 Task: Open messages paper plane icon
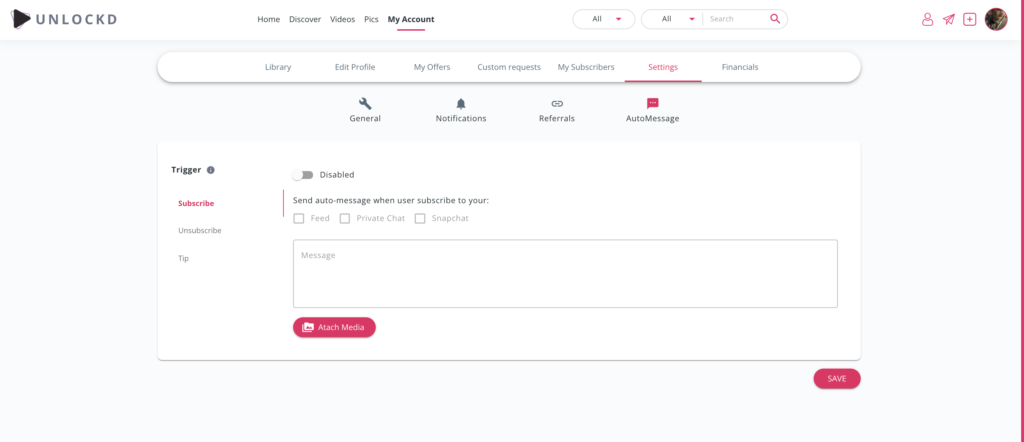coord(948,20)
